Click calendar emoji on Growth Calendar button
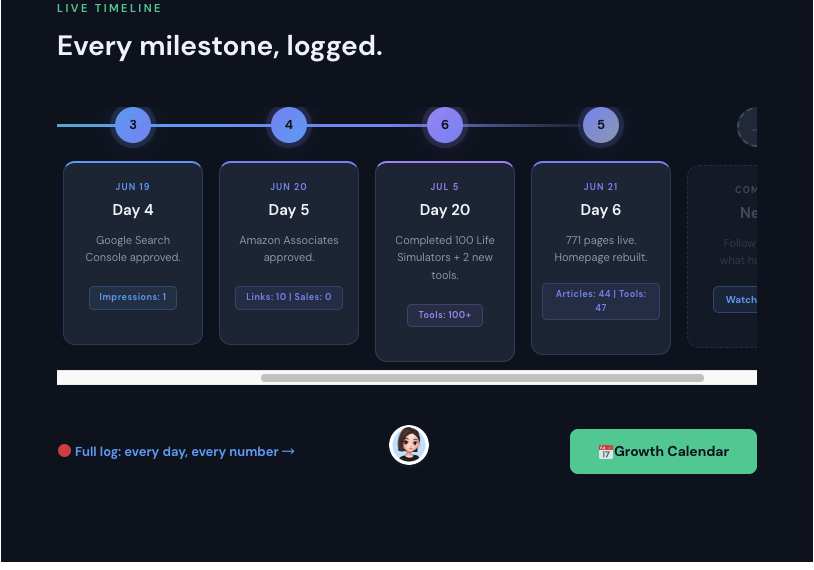 [x=605, y=452]
